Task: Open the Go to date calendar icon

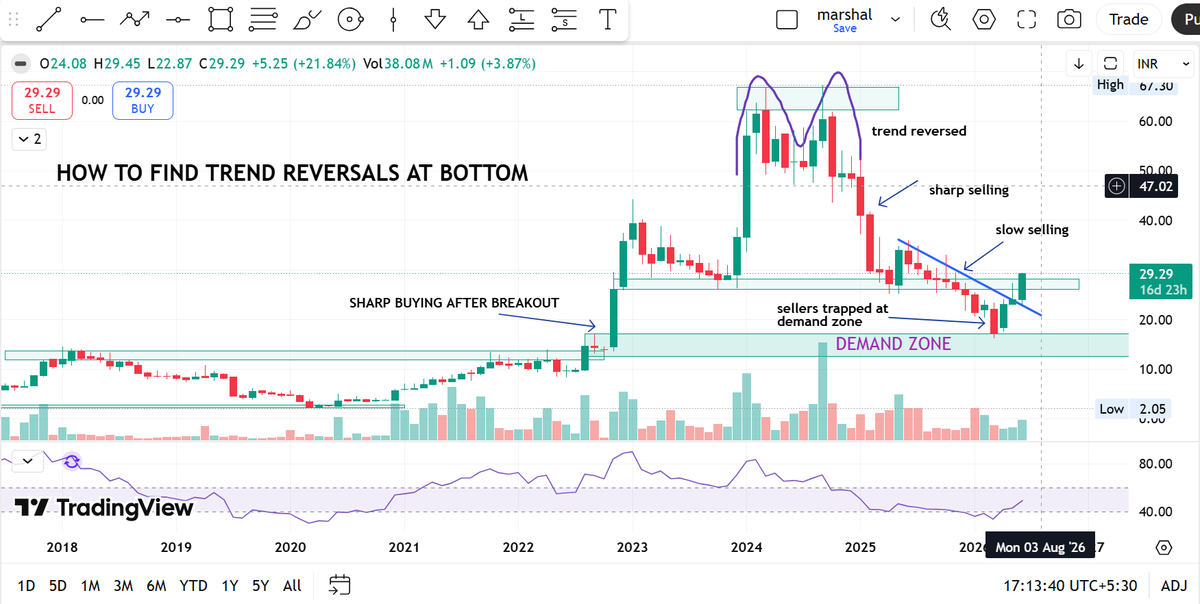Action: tap(339, 584)
